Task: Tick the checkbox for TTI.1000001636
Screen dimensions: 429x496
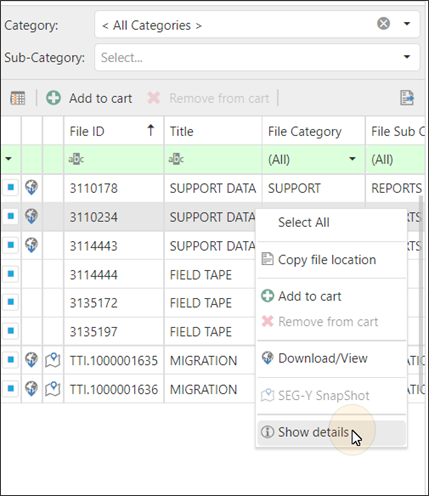Action: click(x=11, y=388)
